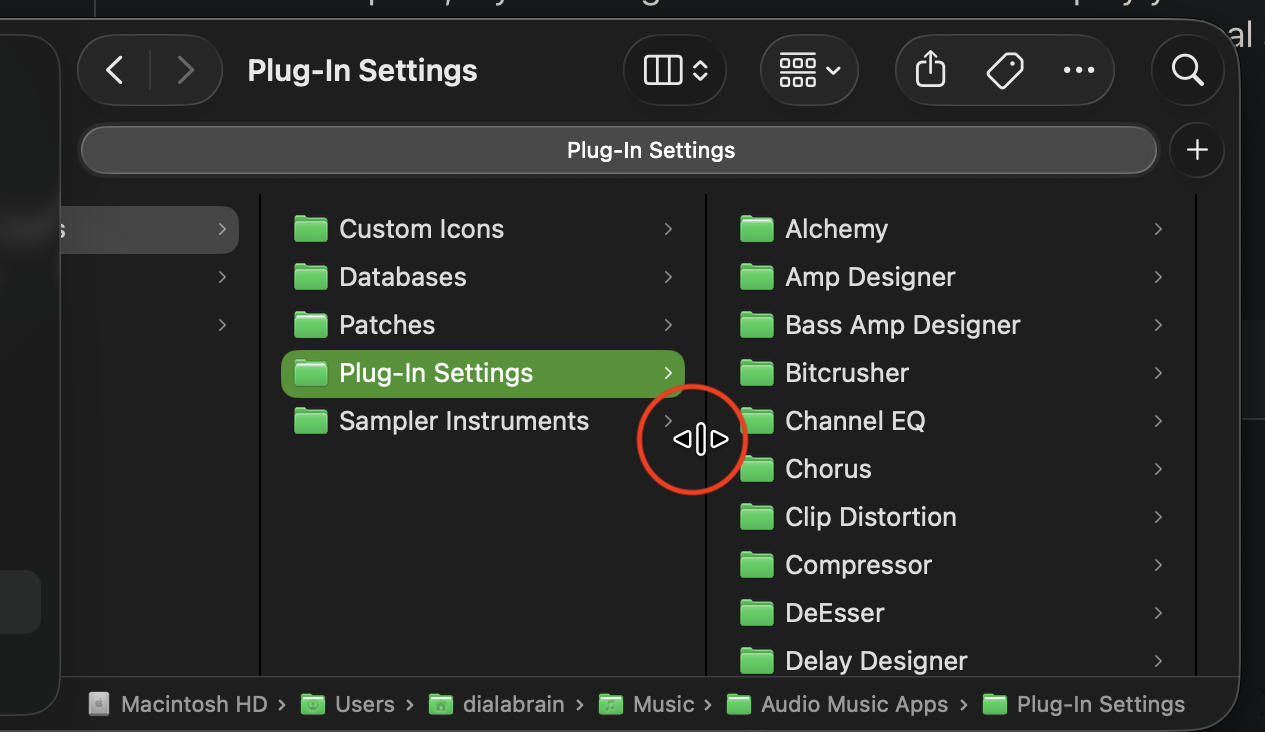
Task: Open the Custom Icons folder
Action: (421, 229)
